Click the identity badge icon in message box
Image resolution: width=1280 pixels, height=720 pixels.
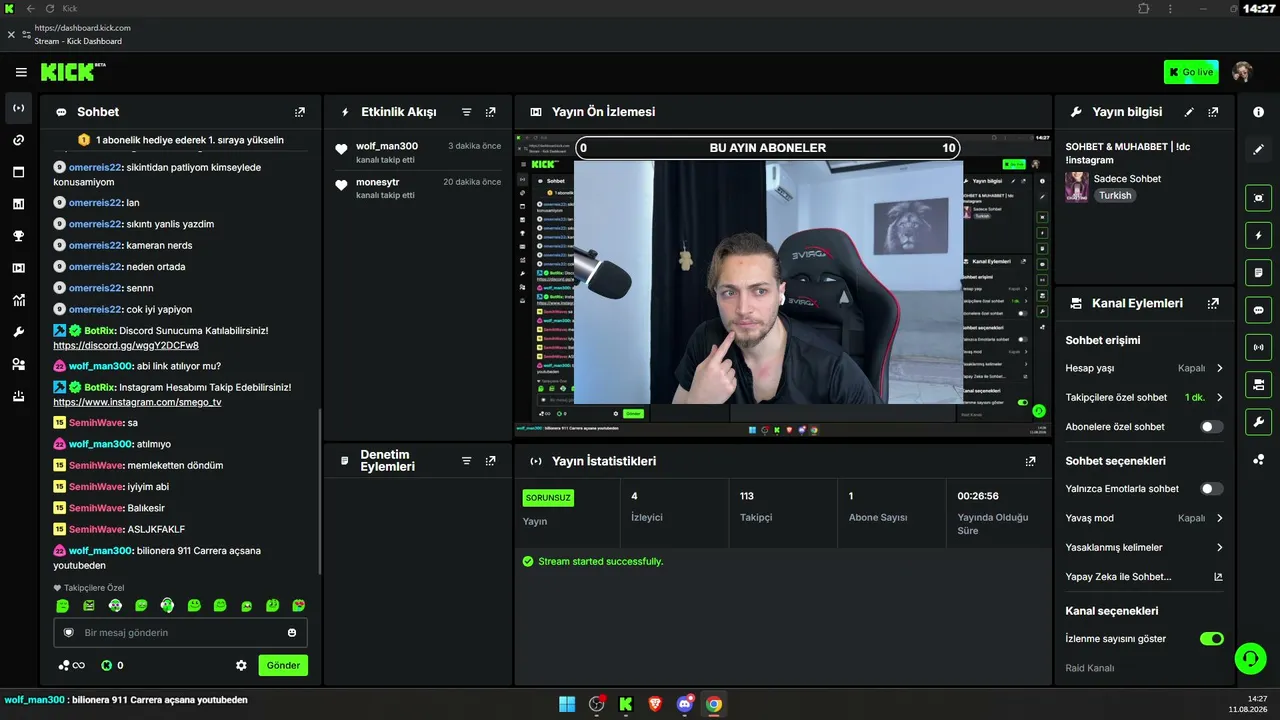coord(69,632)
